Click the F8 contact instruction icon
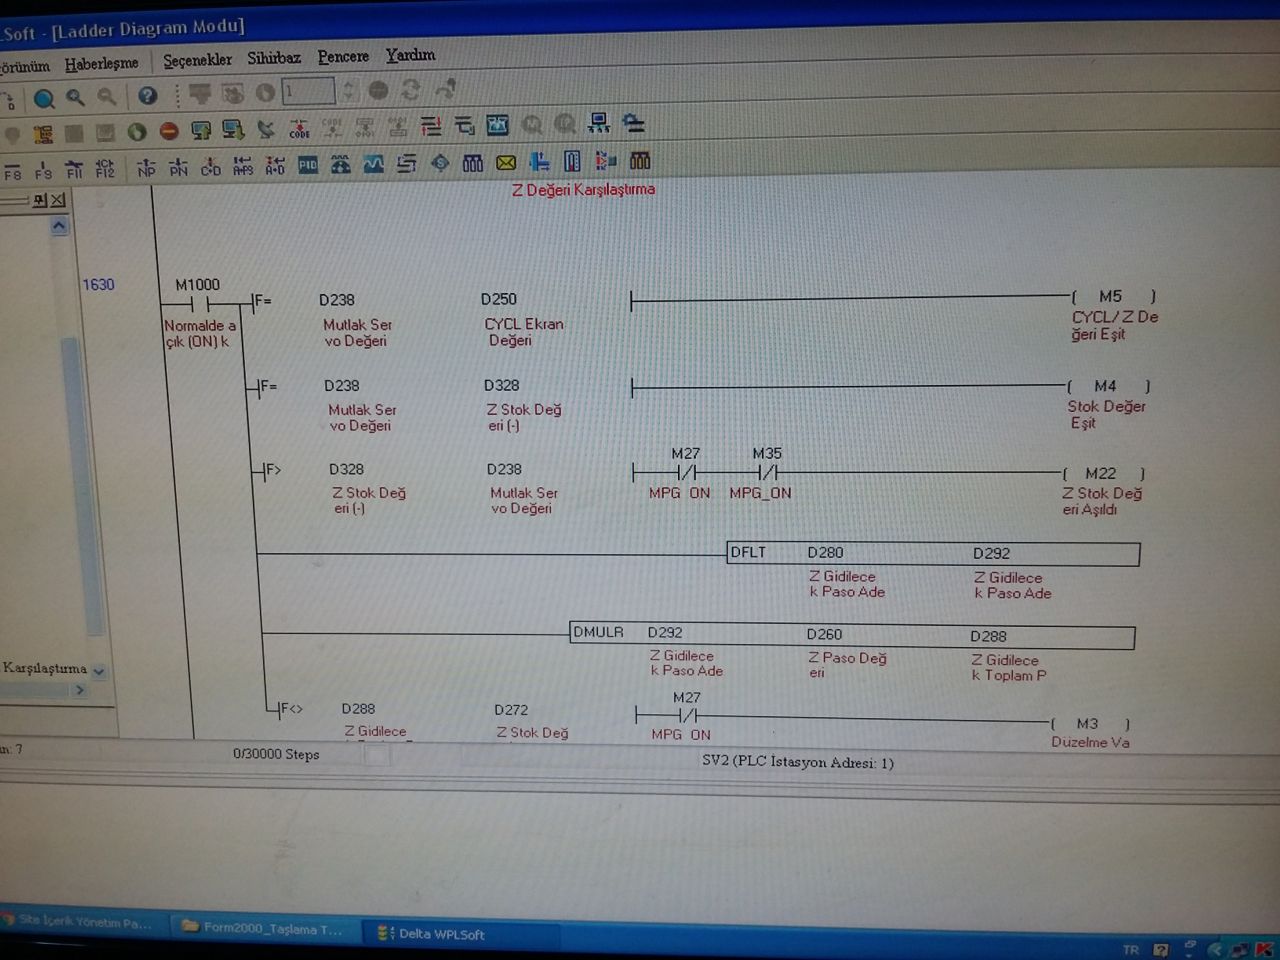Viewport: 1280px width, 960px height. coord(12,170)
